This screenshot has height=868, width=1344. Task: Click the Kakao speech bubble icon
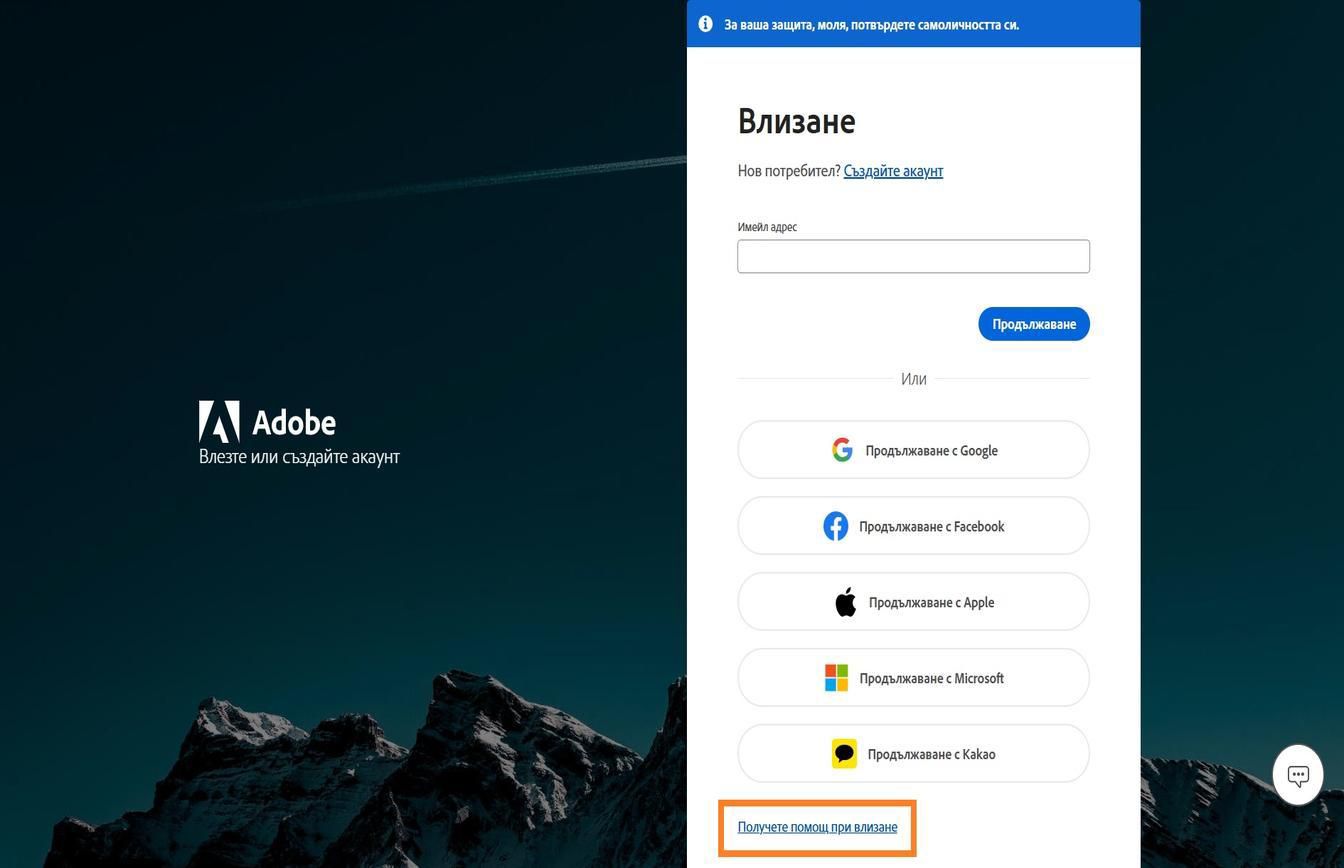click(844, 753)
